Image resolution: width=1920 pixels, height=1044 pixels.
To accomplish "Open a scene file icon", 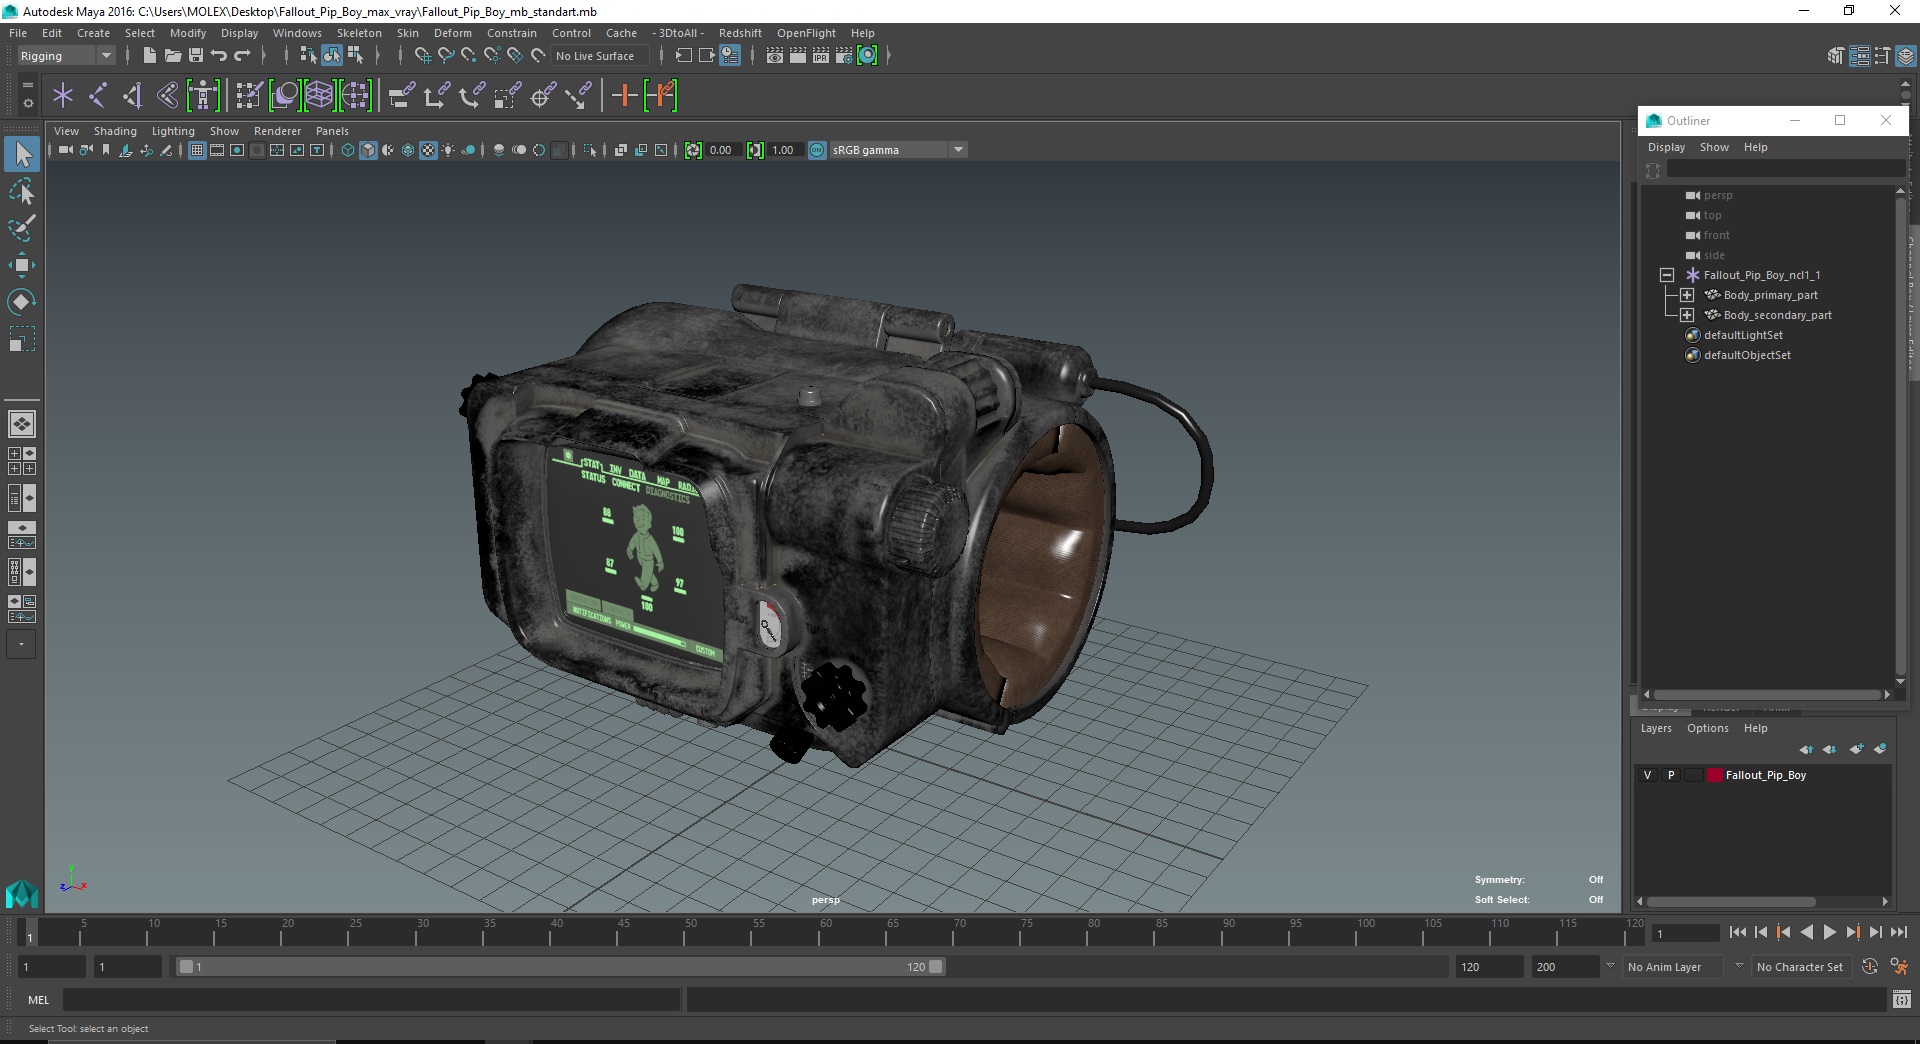I will (x=172, y=56).
